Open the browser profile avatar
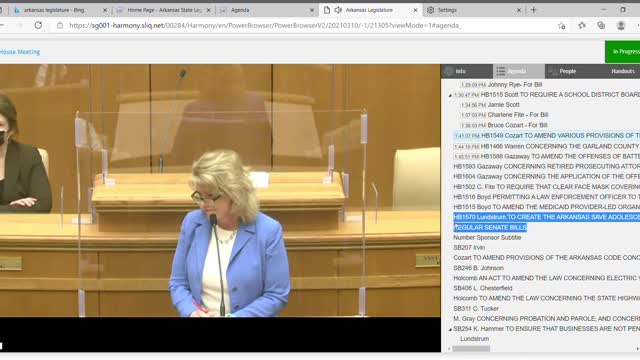The height and width of the screenshot is (360, 640). tap(621, 26)
